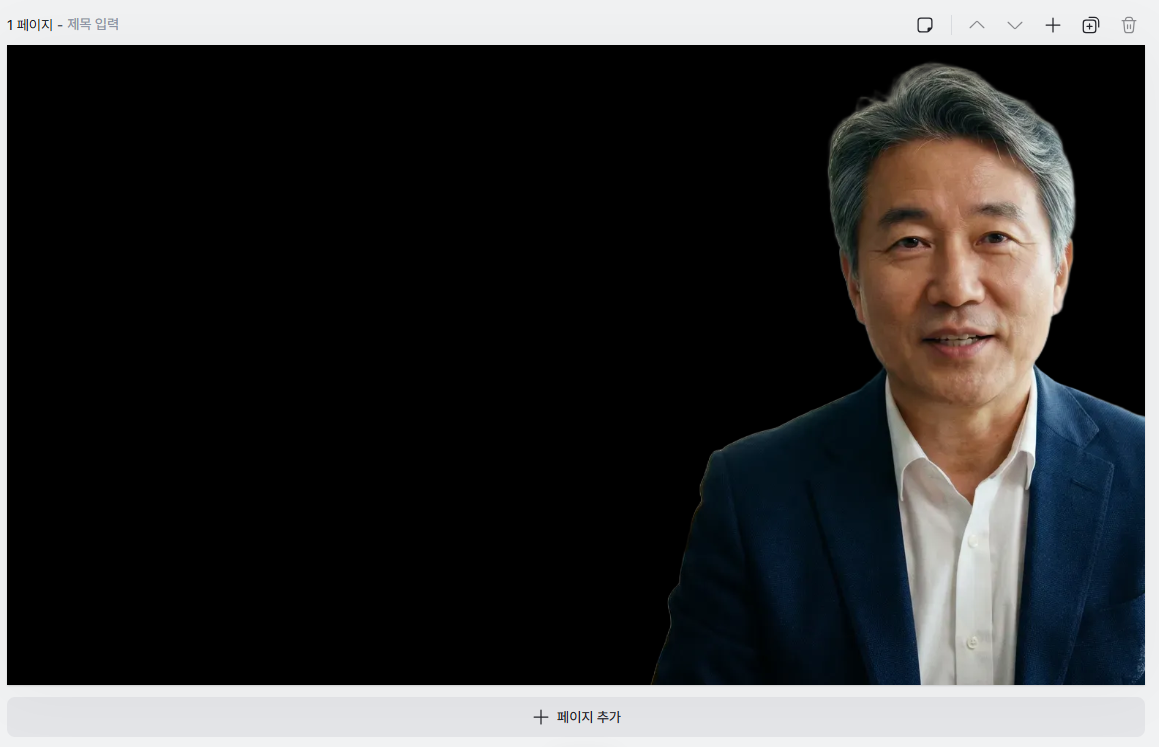This screenshot has width=1159, height=747.
Task: Click the downward chevron in the page toolbar
Action: coord(1015,24)
